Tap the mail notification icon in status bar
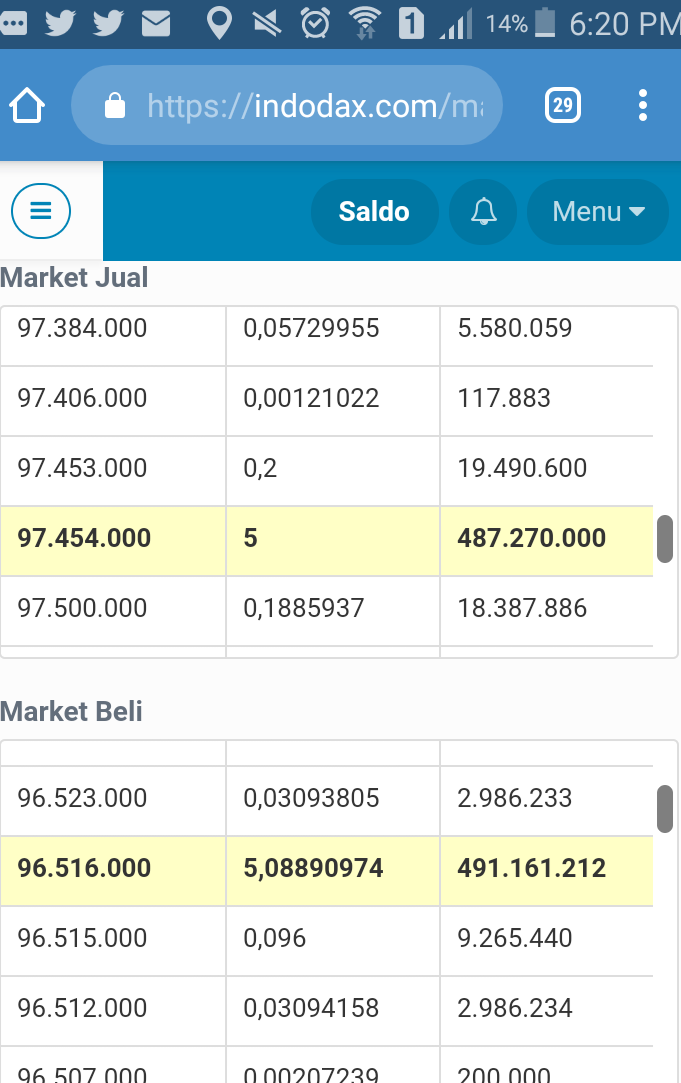Screen dimensions: 681x1083 [156, 24]
